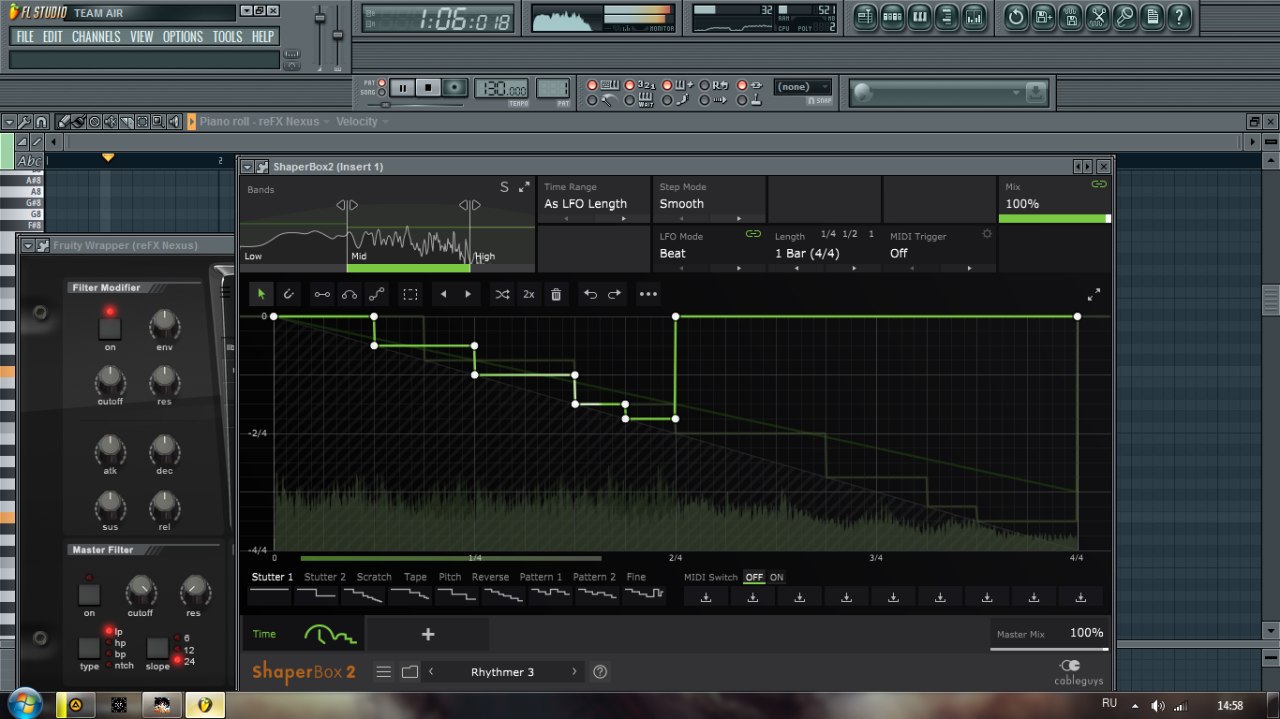The height and width of the screenshot is (719, 1280).
Task: Undo the last ShaperBox edit
Action: pos(590,294)
